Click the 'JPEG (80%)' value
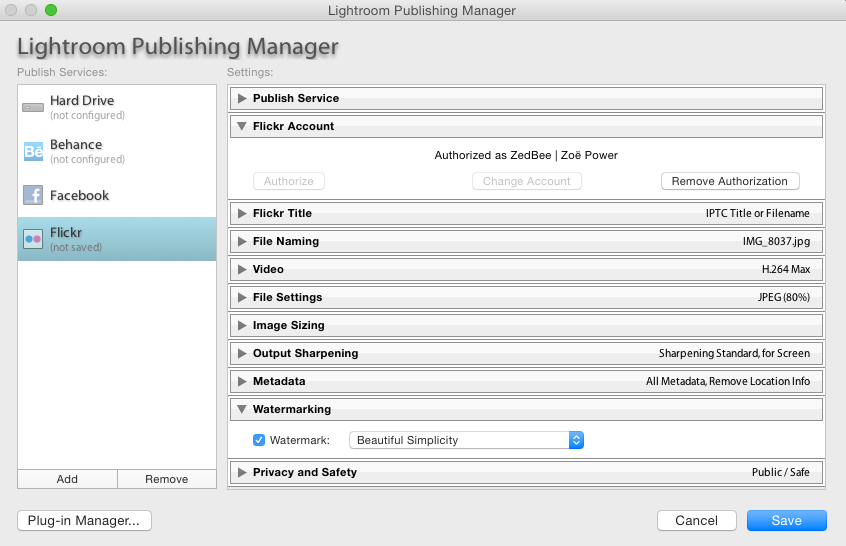Image resolution: width=846 pixels, height=546 pixels. tap(784, 297)
